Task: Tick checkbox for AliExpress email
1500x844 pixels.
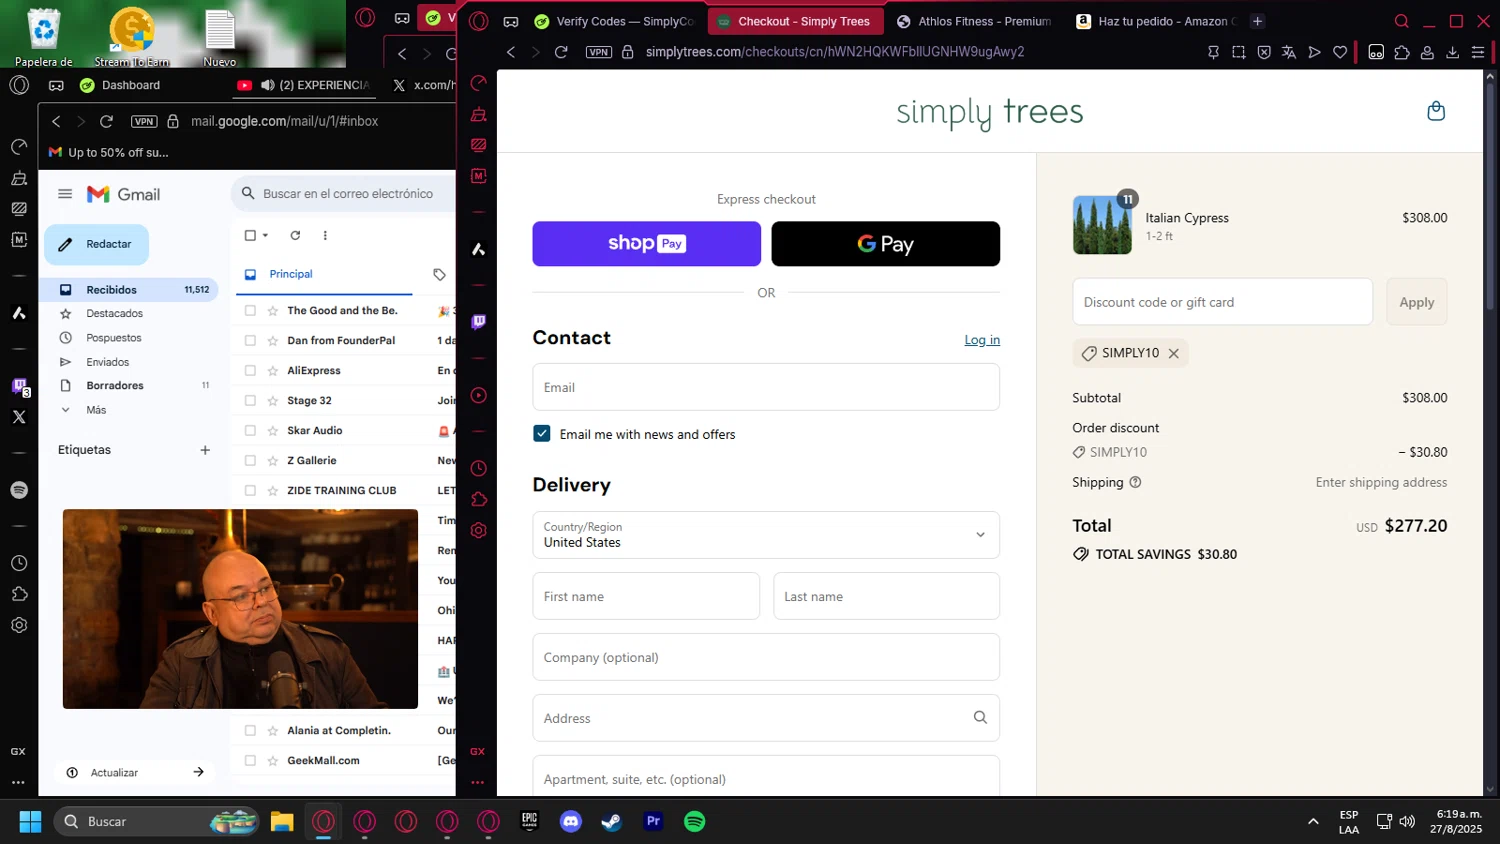Action: [x=250, y=371]
